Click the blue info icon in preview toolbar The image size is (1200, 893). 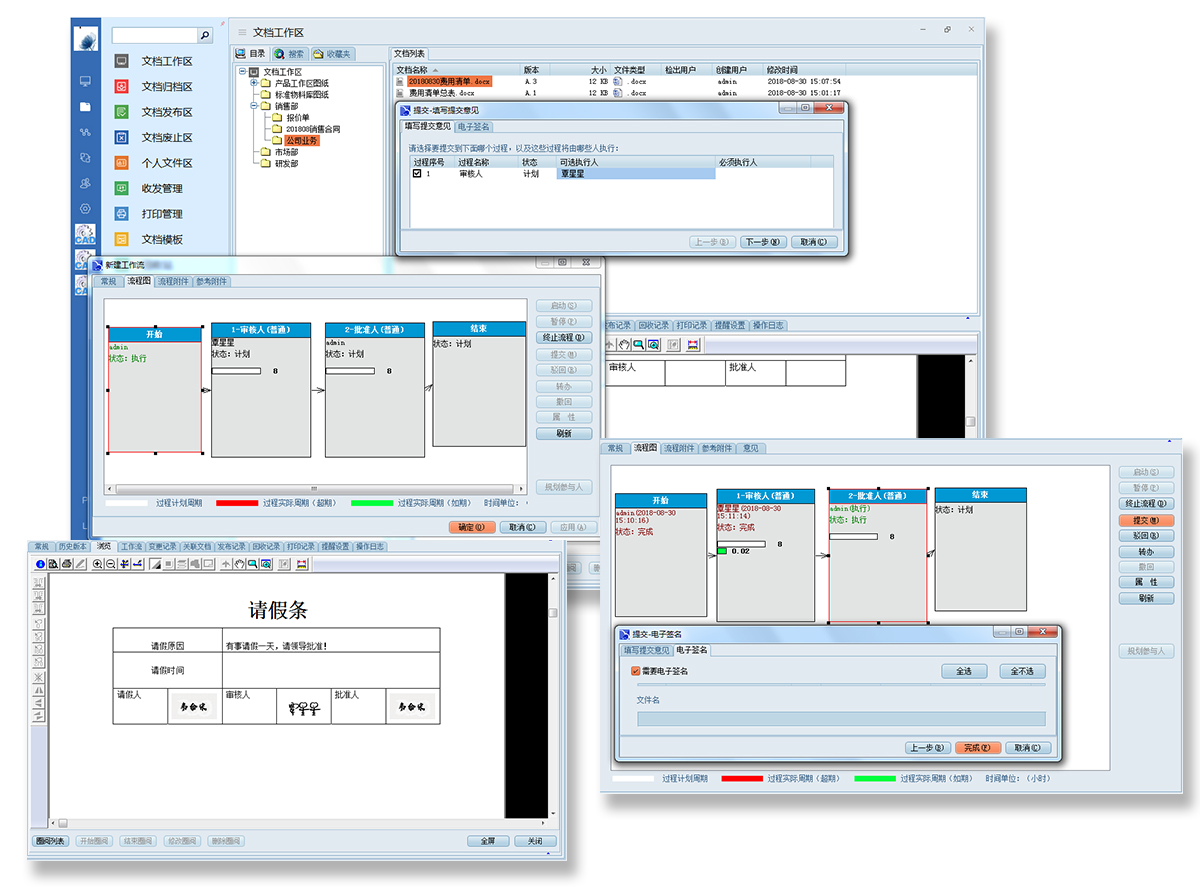(40, 564)
